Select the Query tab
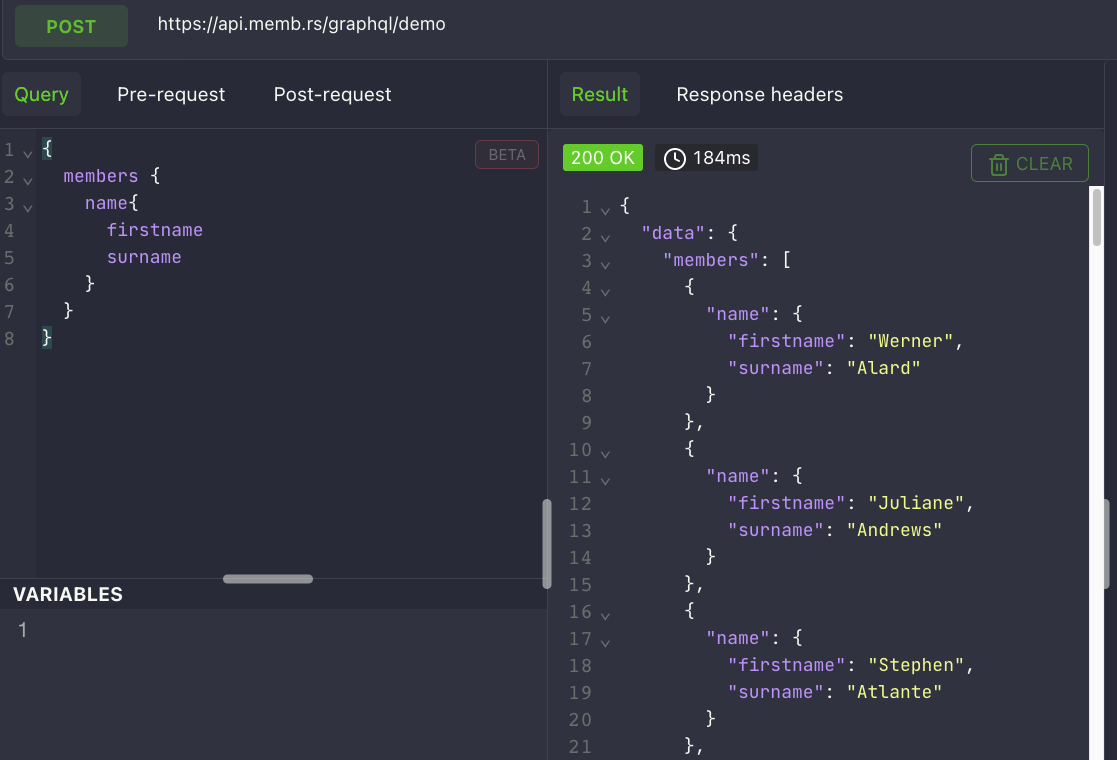1117x760 pixels. click(x=41, y=95)
